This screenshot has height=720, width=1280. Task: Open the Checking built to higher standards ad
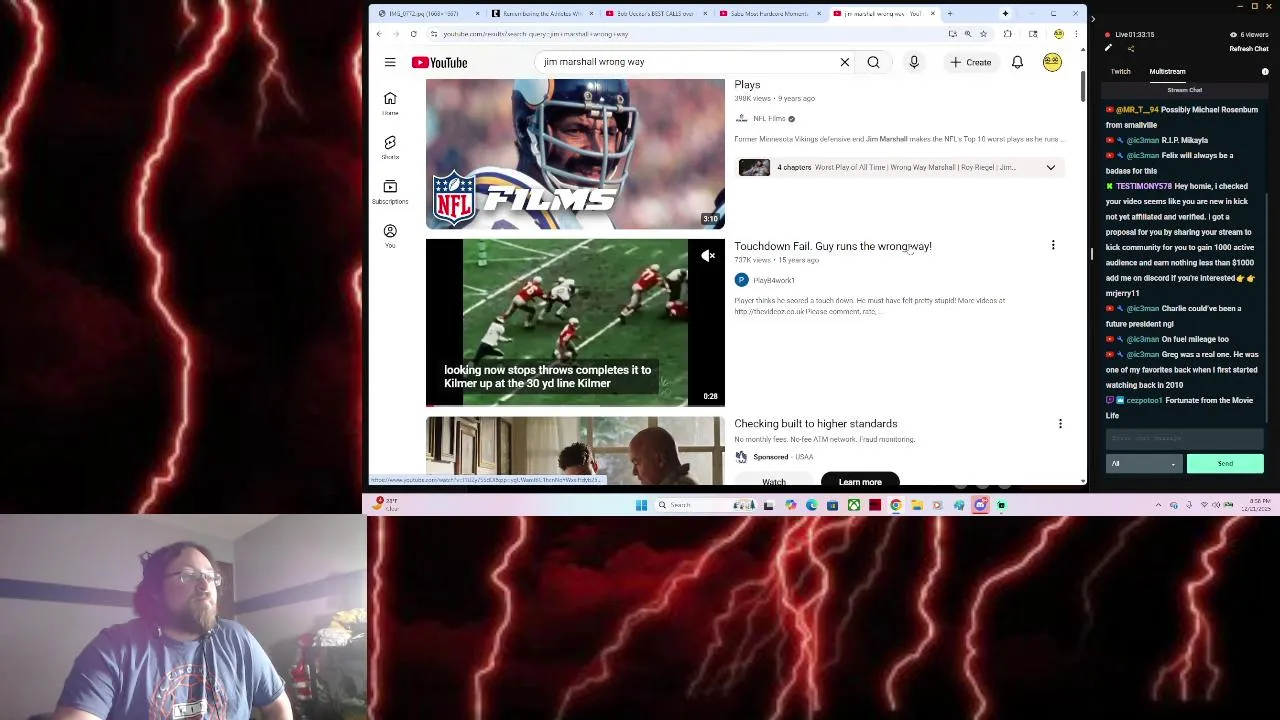click(816, 424)
